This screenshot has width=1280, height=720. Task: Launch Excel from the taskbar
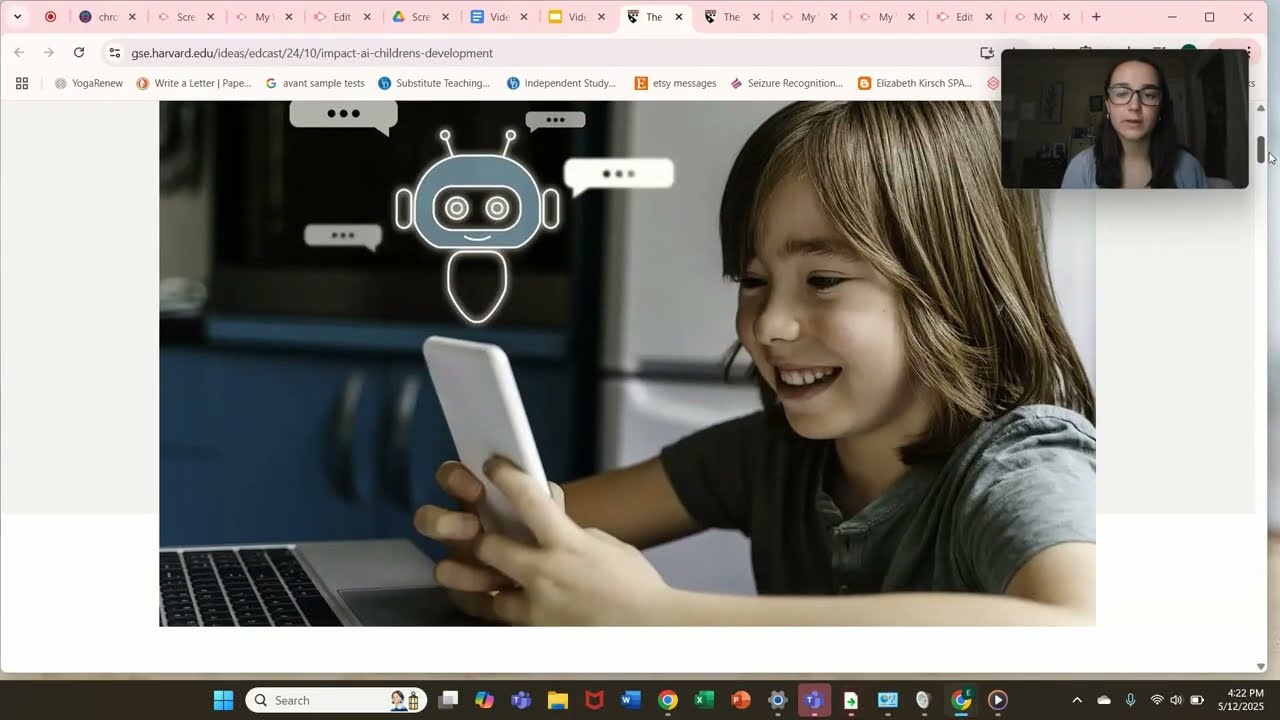[x=704, y=700]
